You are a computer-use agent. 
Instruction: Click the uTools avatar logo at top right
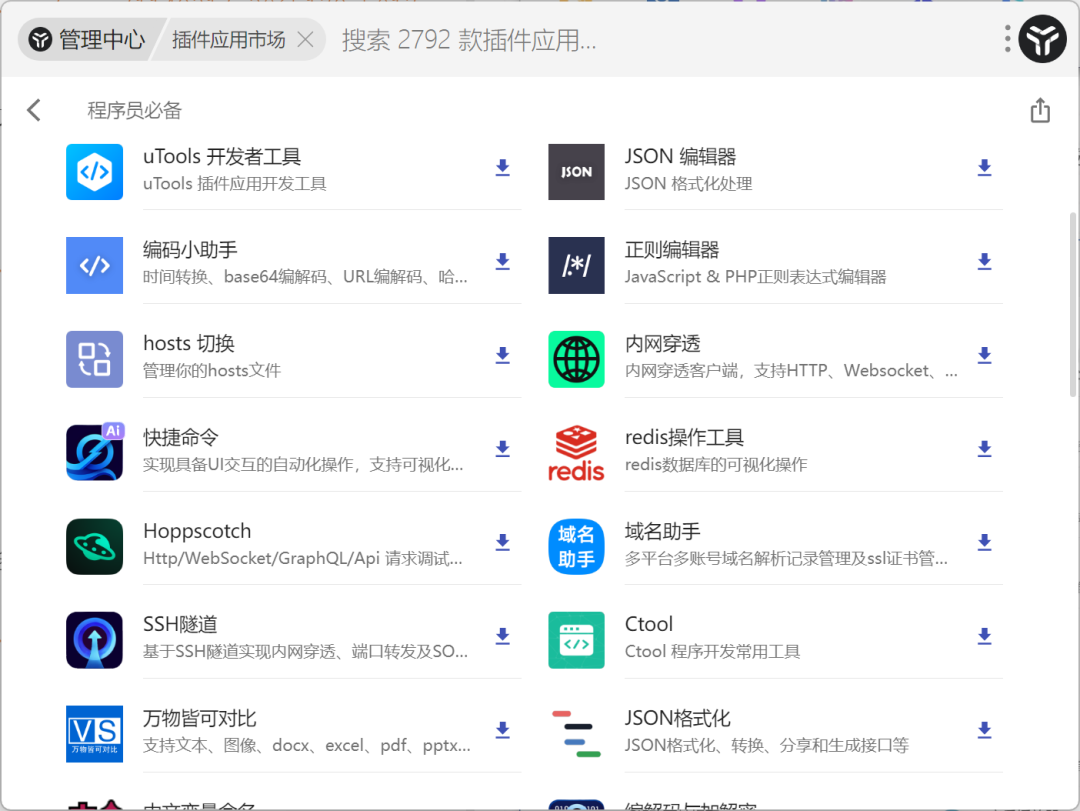[1043, 39]
